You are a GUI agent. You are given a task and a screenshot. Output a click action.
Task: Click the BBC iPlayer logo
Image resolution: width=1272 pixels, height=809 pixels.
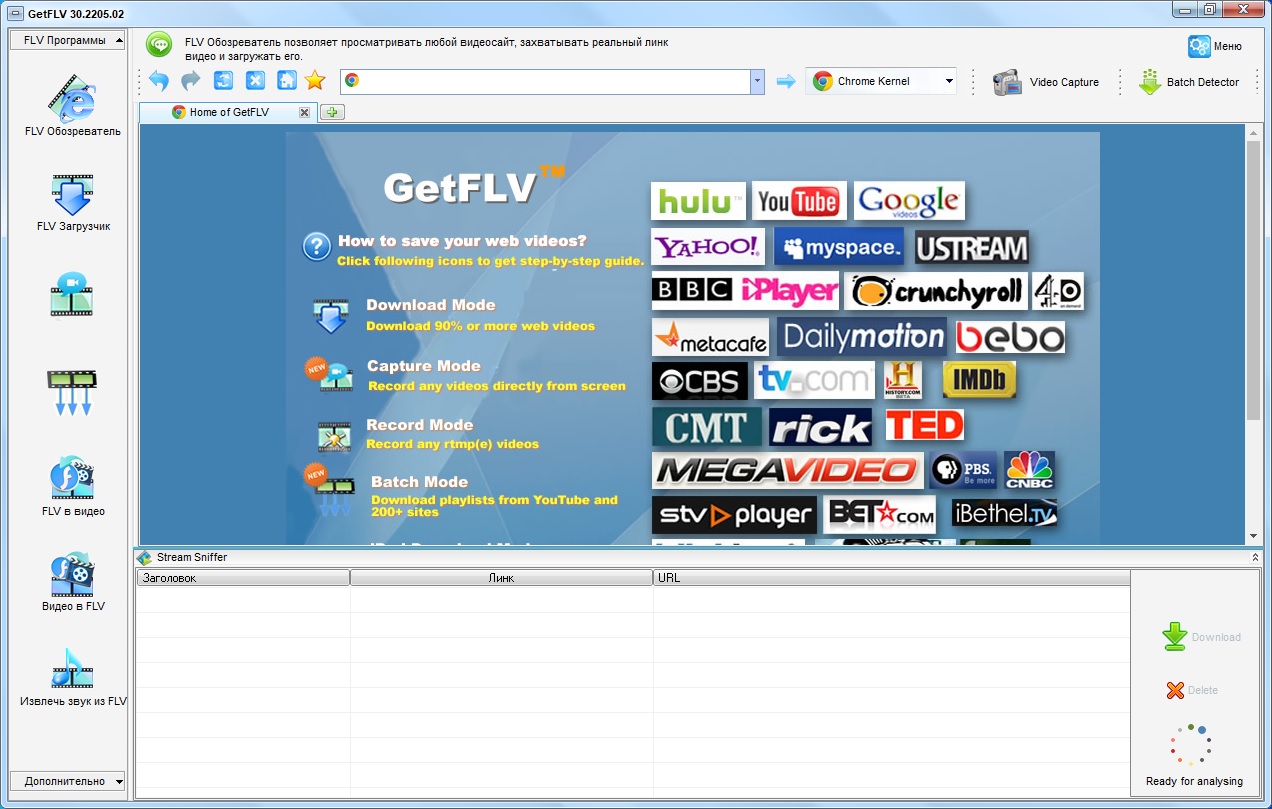pos(745,291)
